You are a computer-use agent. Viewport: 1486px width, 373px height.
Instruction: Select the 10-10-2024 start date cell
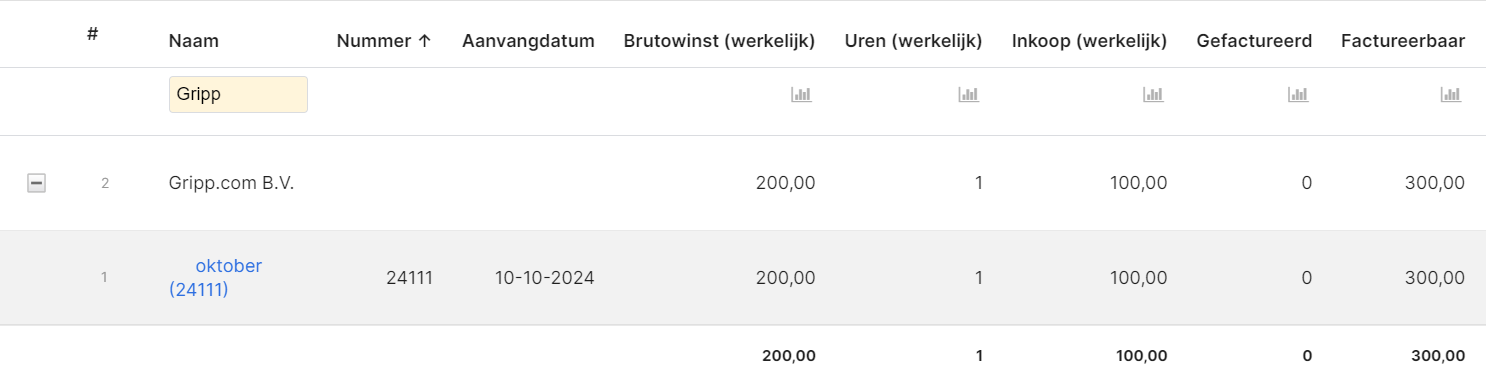click(545, 278)
